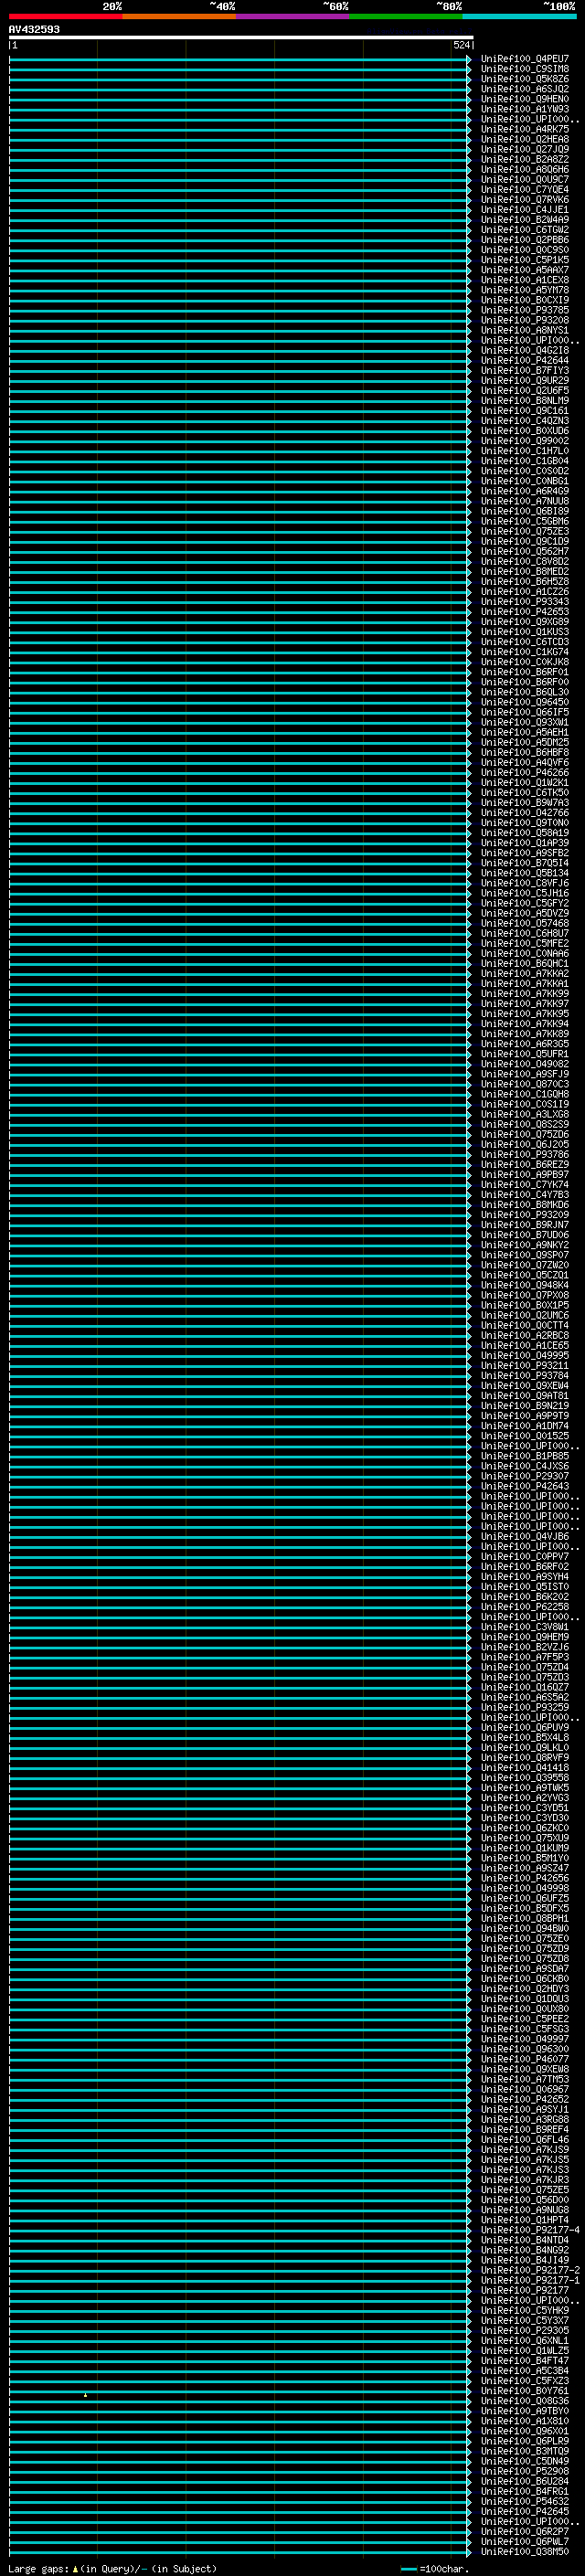Select hit label UniRef100_P93208
The height and width of the screenshot is (2576, 585).
[x=524, y=320]
